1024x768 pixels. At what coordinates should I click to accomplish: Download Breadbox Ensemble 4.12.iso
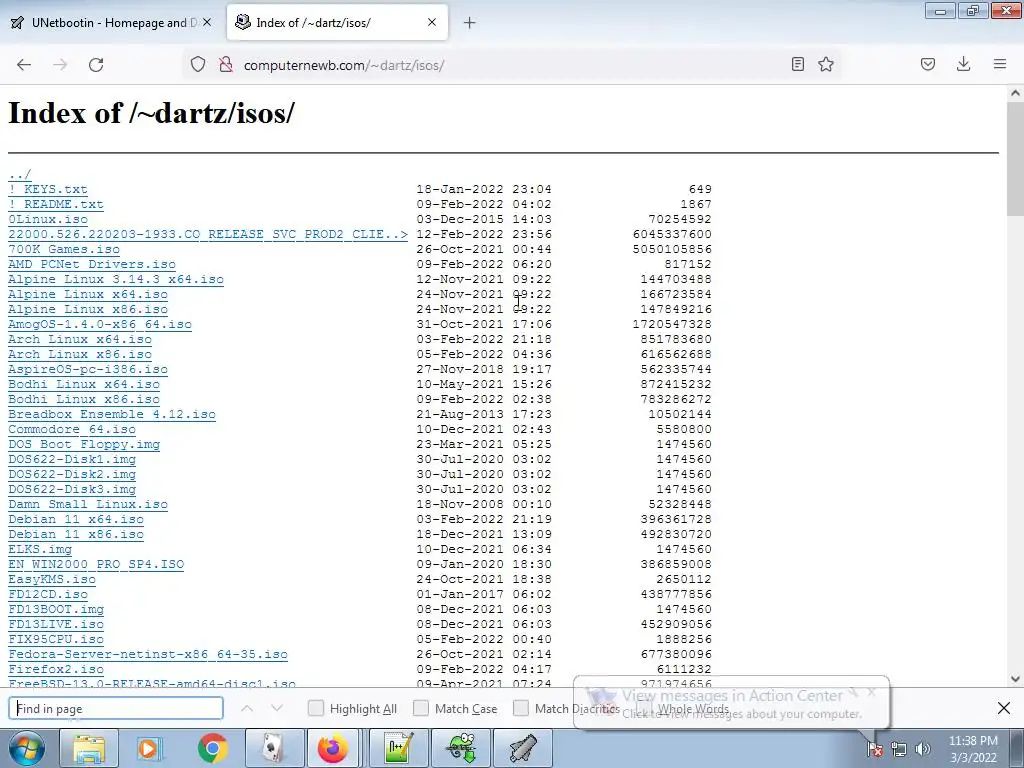(112, 415)
